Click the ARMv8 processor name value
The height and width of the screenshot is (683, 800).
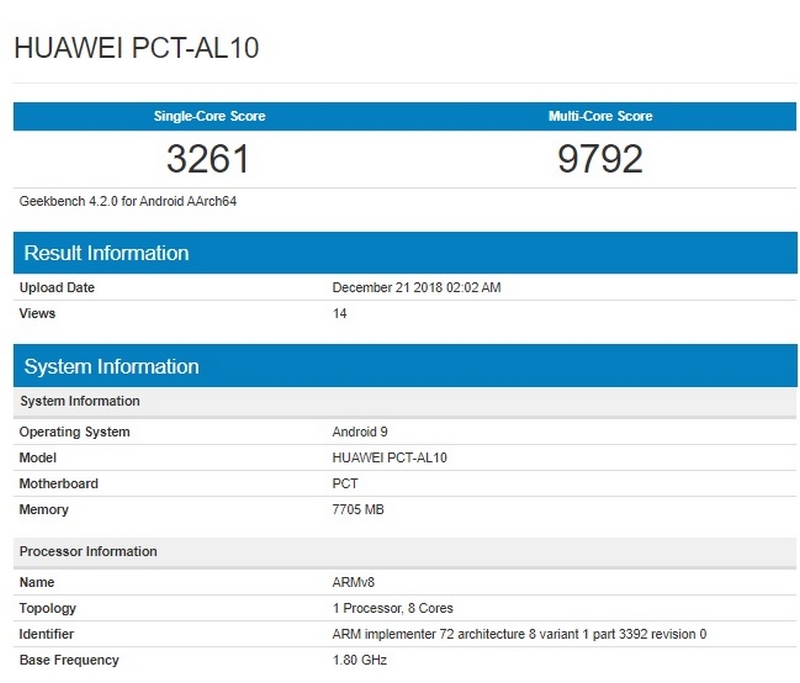click(x=353, y=583)
